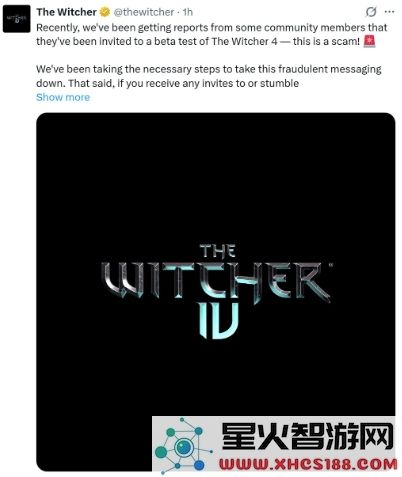Click the gold verified badge

(x=105, y=12)
